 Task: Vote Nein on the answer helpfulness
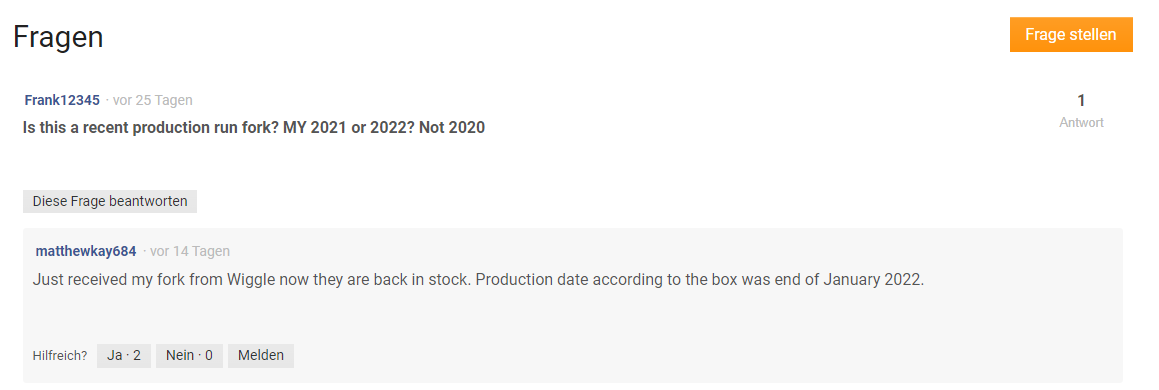click(189, 355)
